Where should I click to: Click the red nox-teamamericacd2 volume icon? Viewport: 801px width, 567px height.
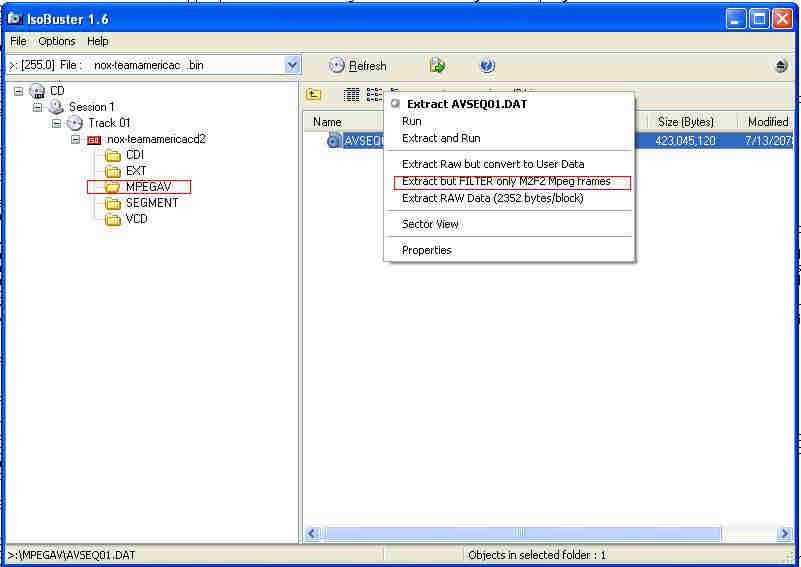(x=94, y=139)
